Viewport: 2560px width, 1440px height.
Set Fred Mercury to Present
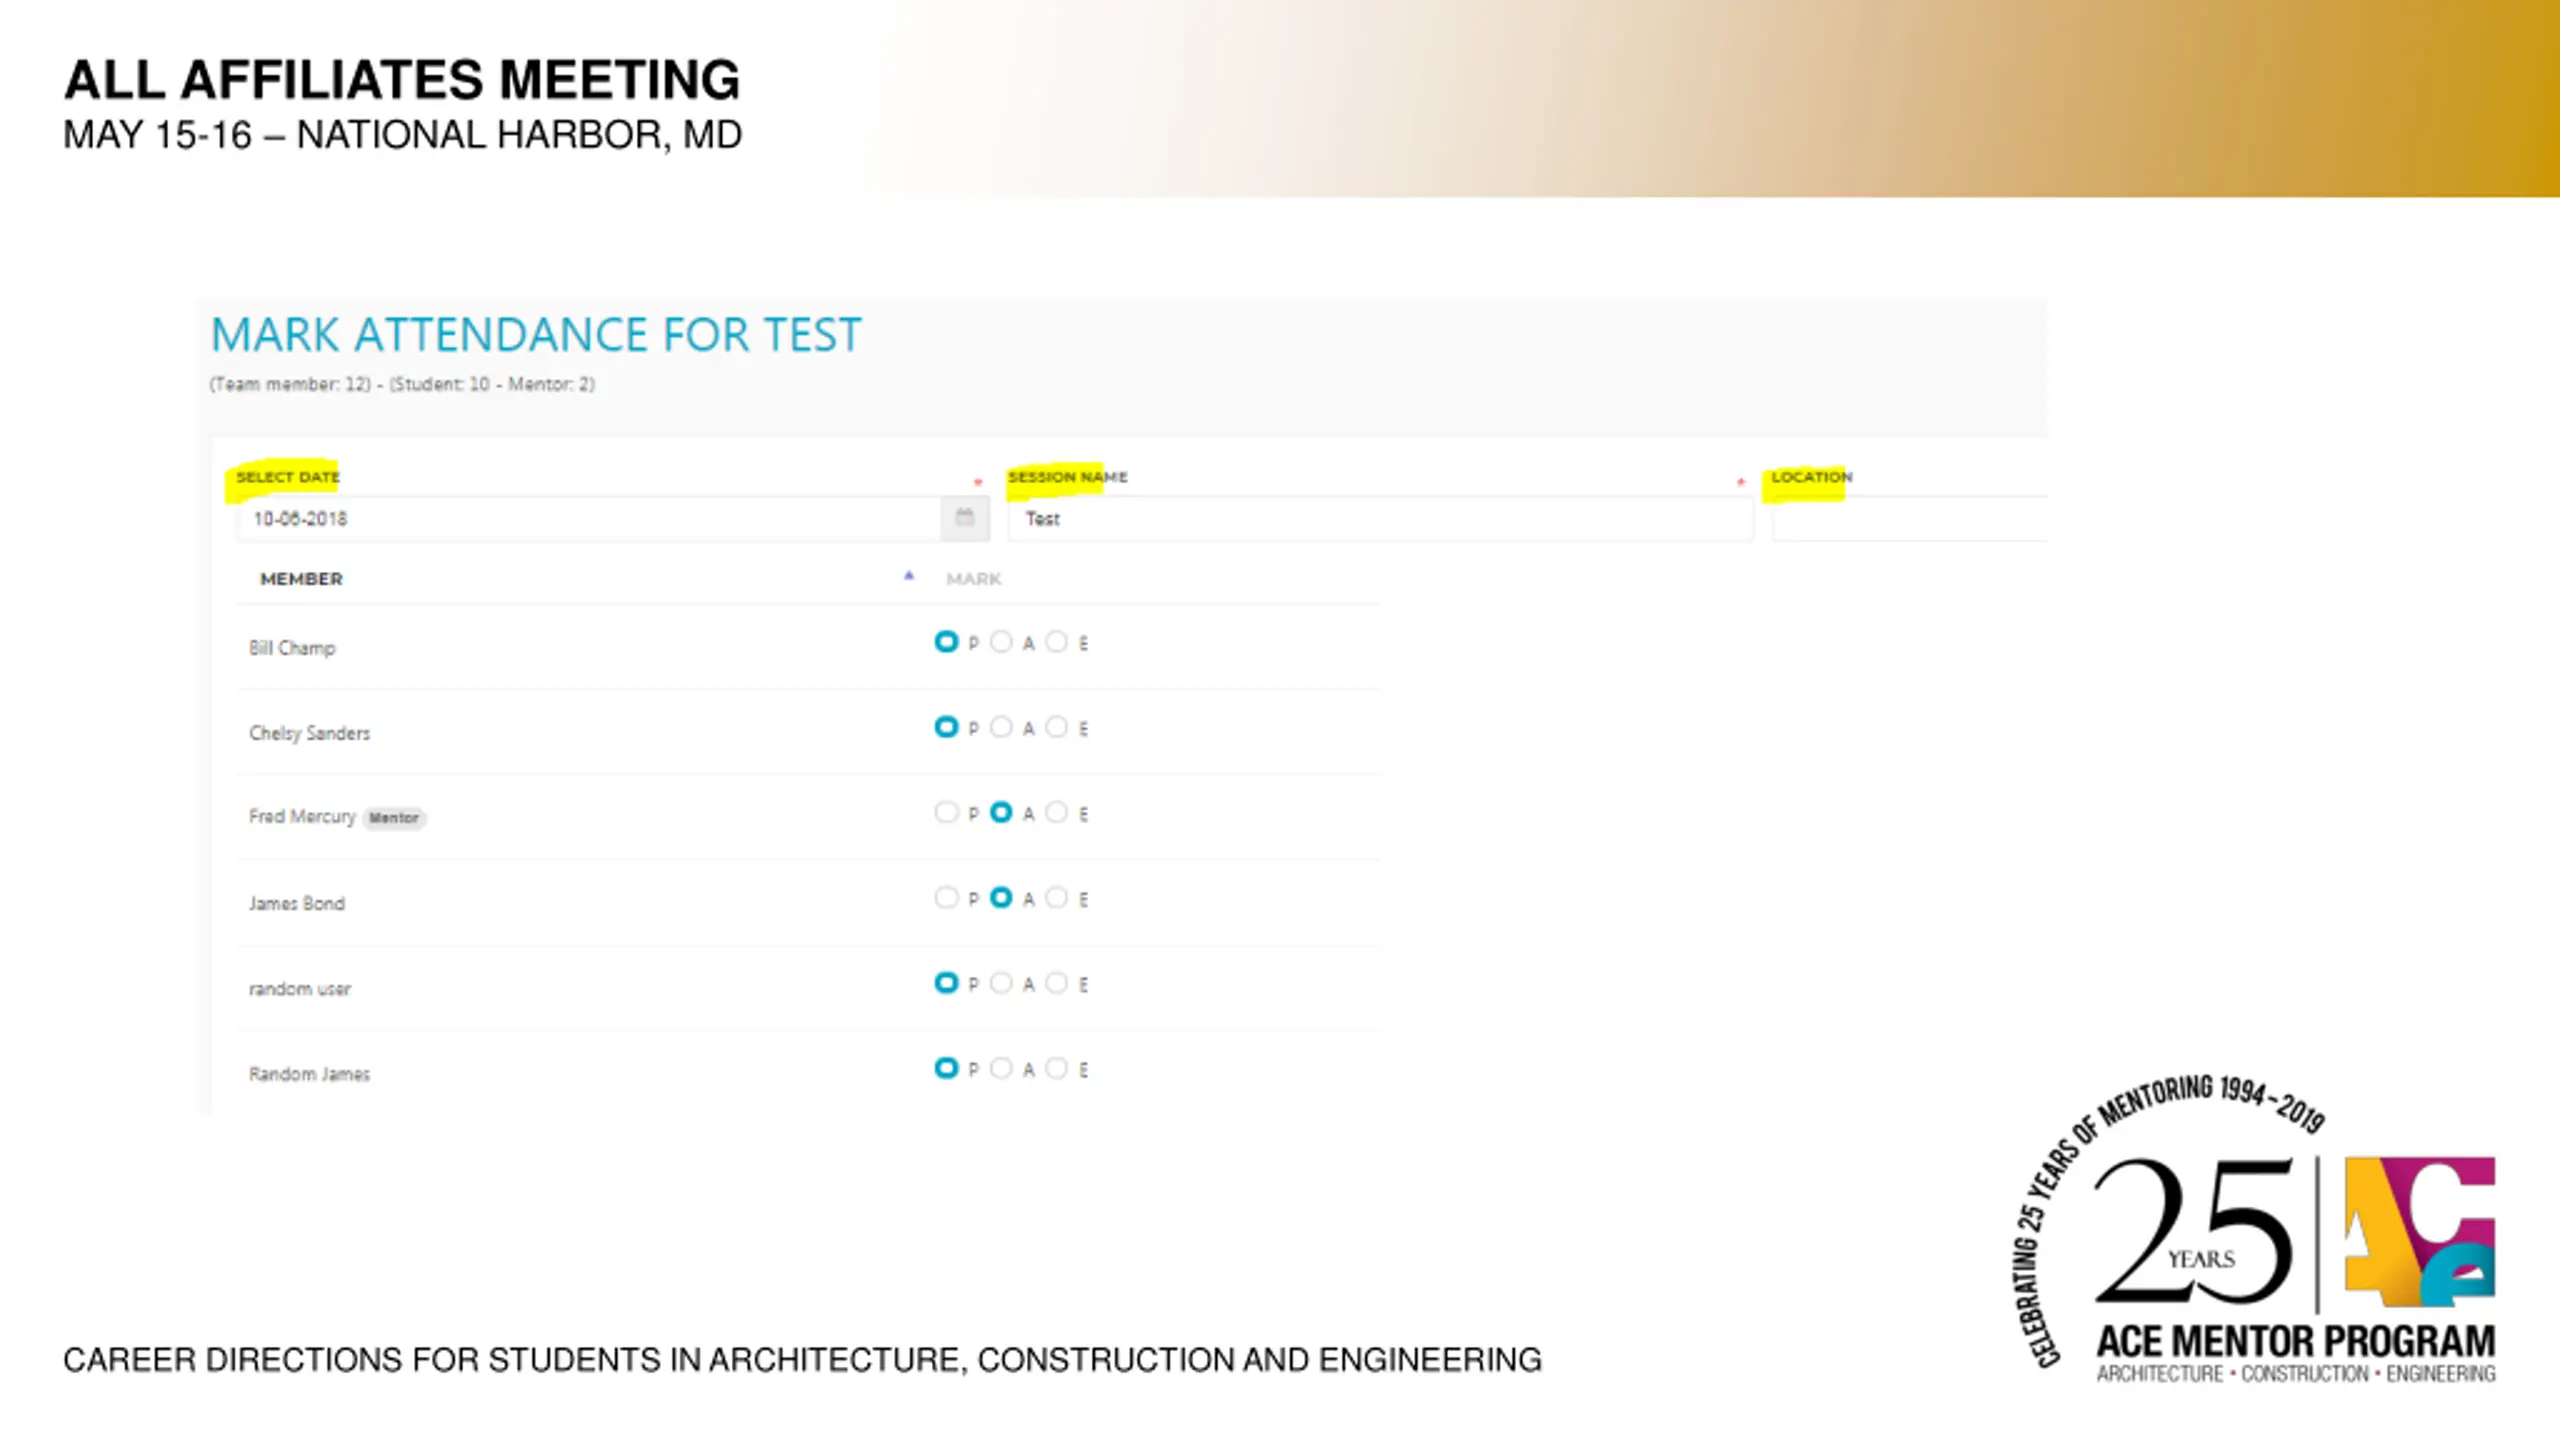tap(946, 812)
